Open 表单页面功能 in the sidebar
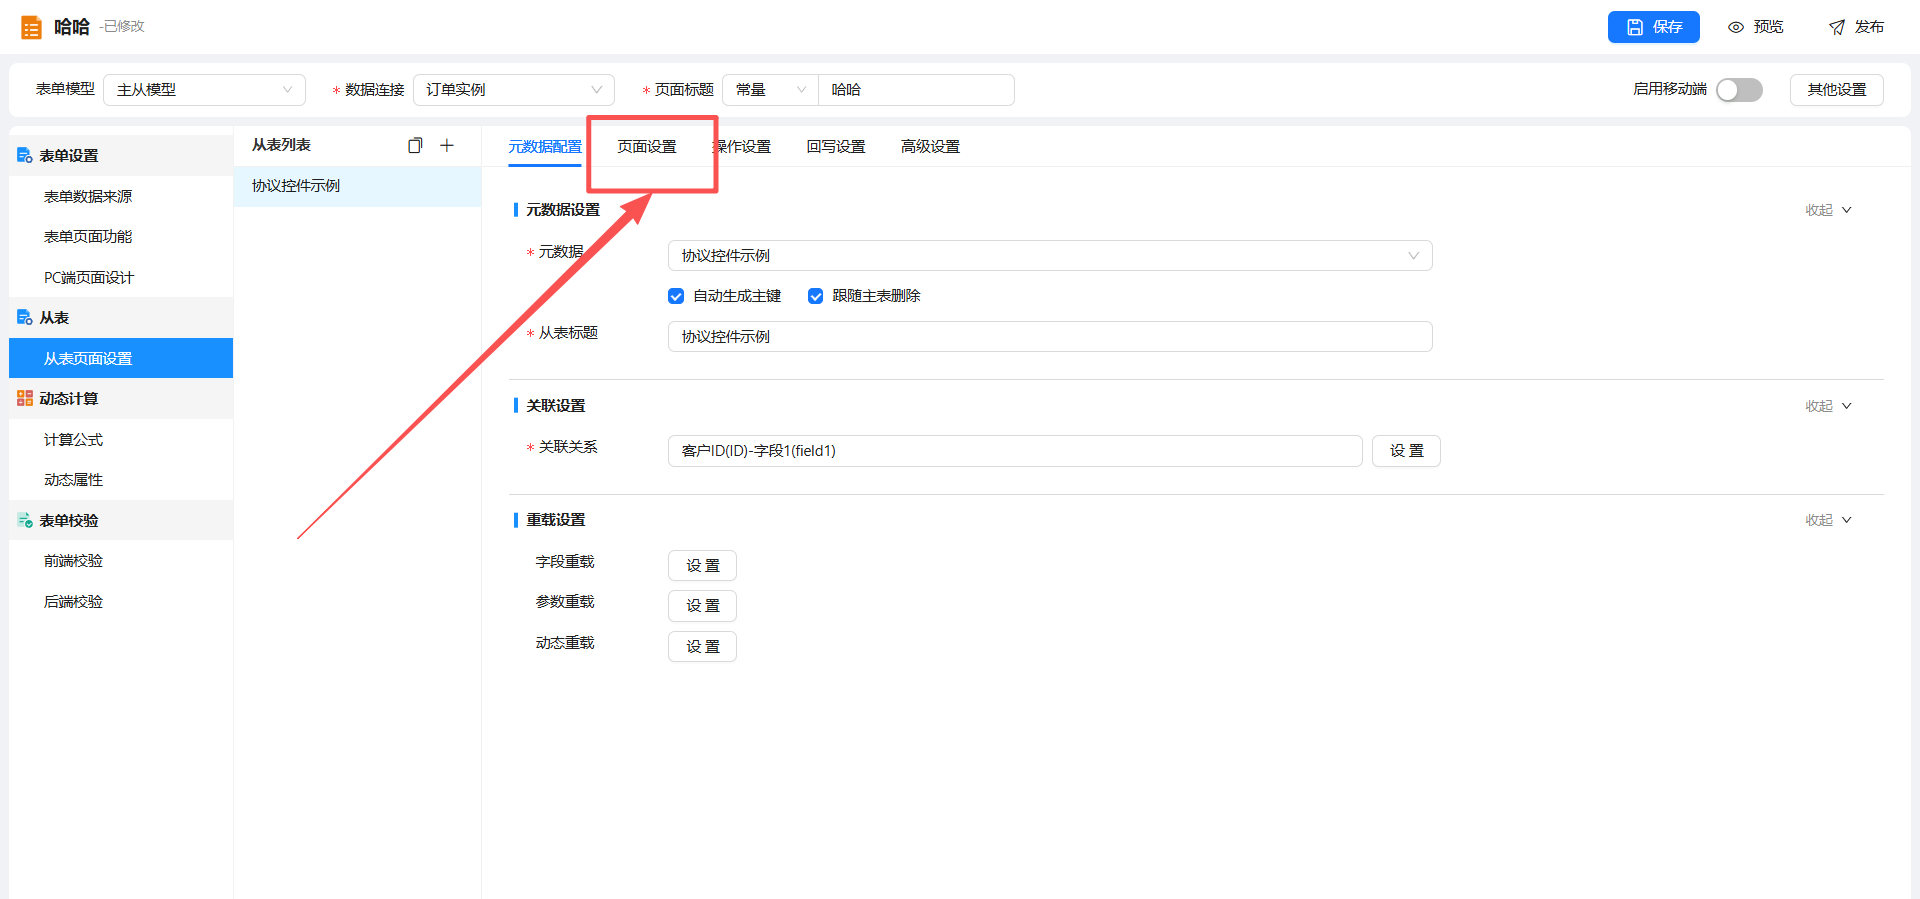This screenshot has width=1920, height=899. tap(121, 236)
